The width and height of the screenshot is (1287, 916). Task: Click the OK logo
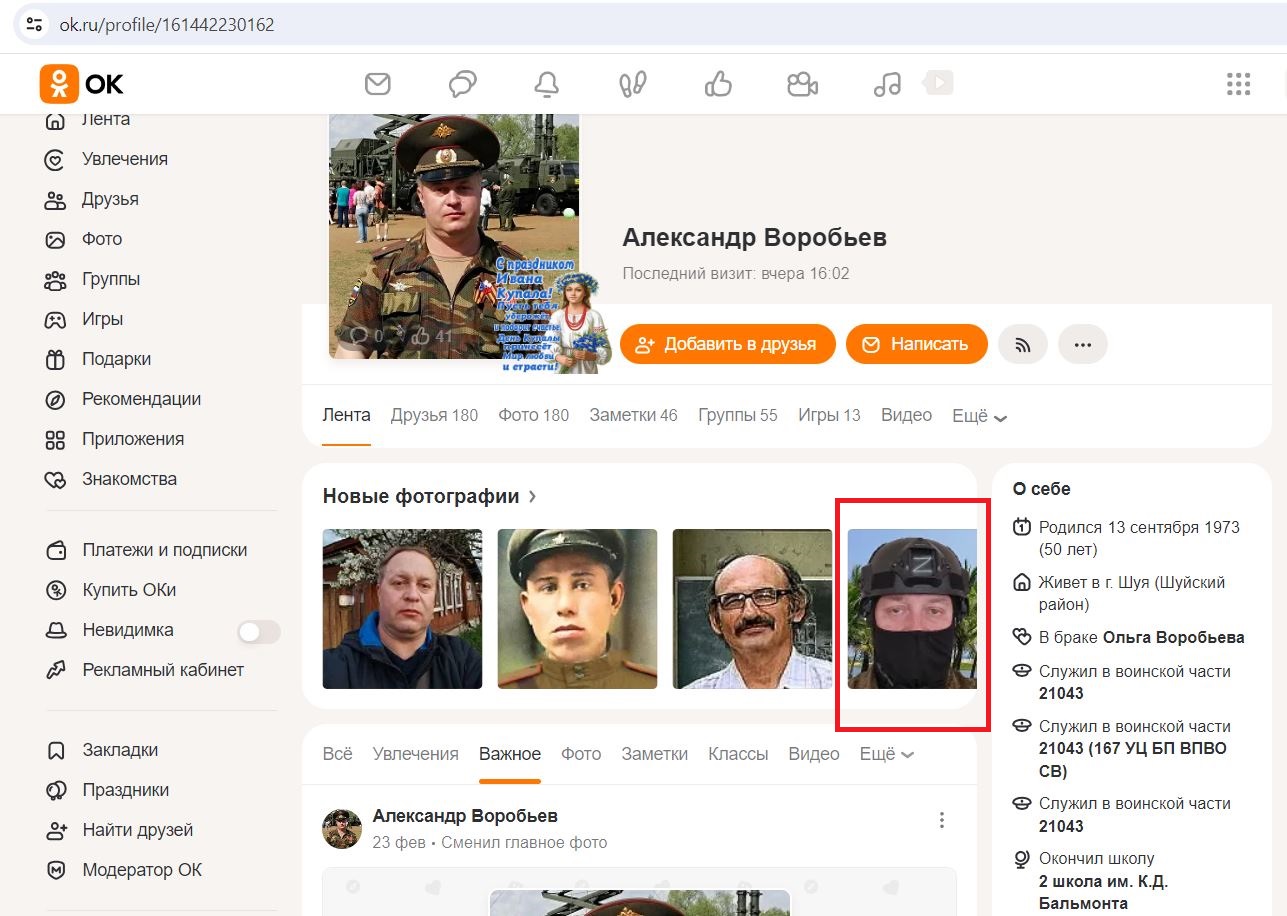(82, 84)
